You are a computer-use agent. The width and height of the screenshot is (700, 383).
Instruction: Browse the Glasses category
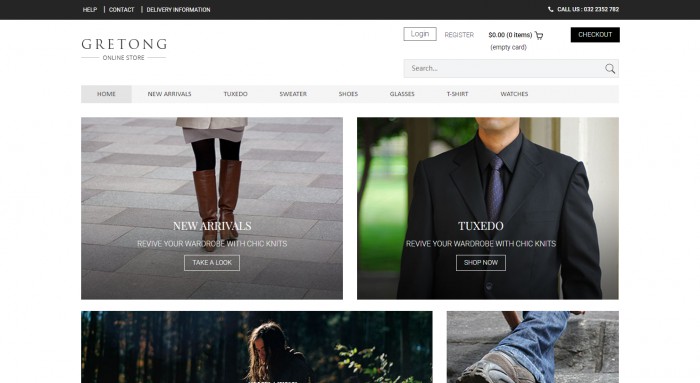pyautogui.click(x=402, y=94)
